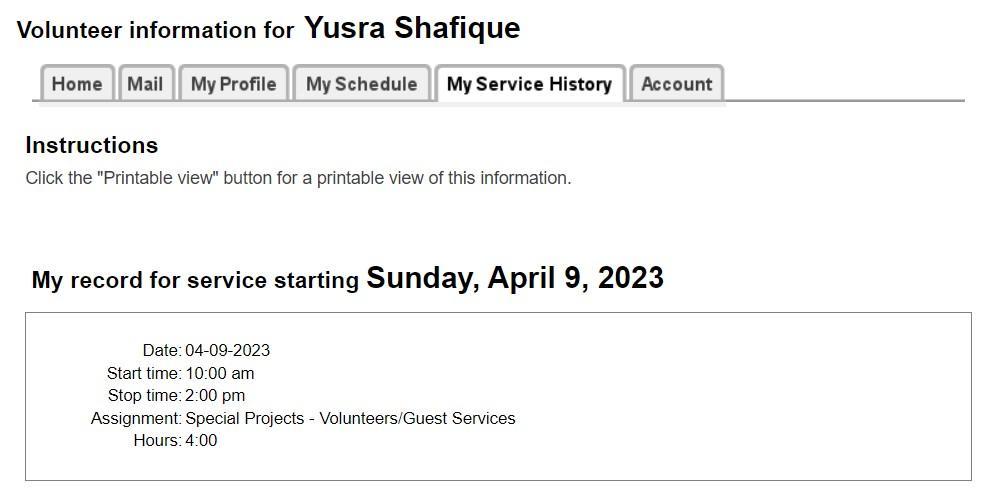
Task: Click the "Hours:" field label
Action: (x=157, y=441)
